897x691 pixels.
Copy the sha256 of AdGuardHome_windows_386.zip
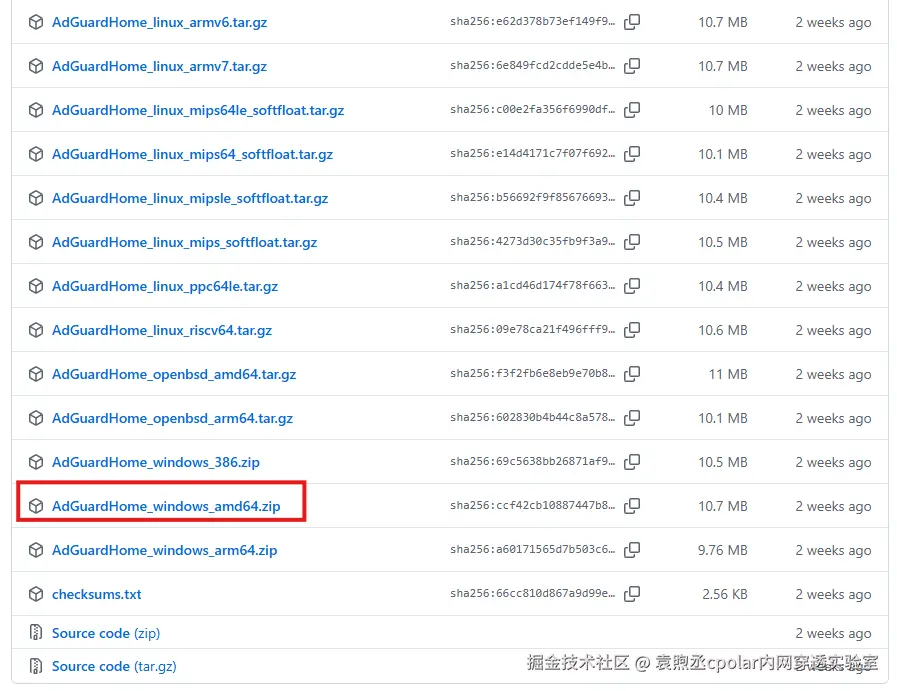632,462
